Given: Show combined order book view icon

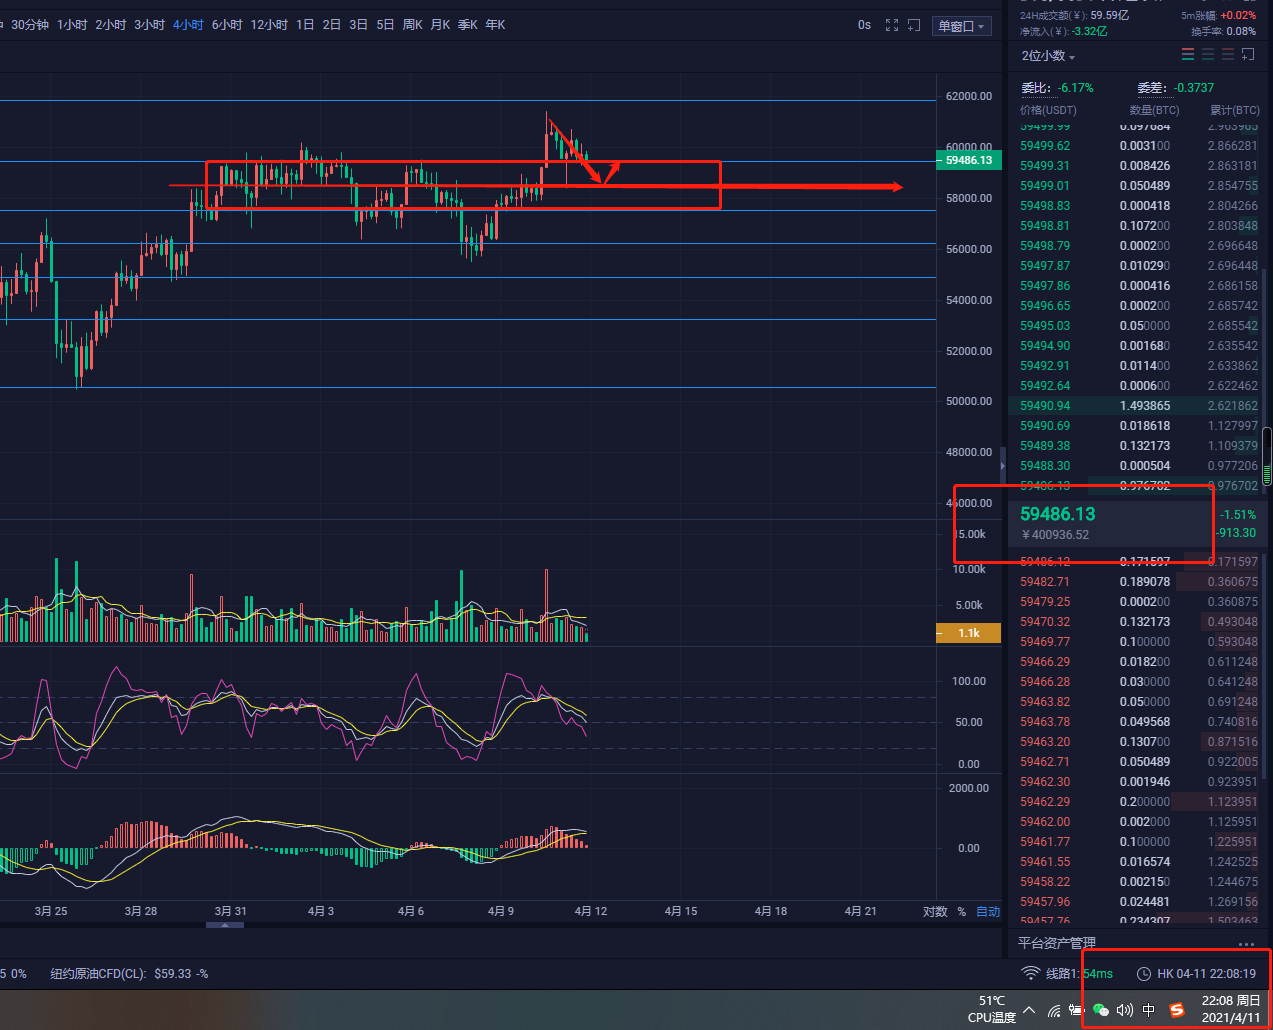Looking at the screenshot, I should click(x=1188, y=54).
